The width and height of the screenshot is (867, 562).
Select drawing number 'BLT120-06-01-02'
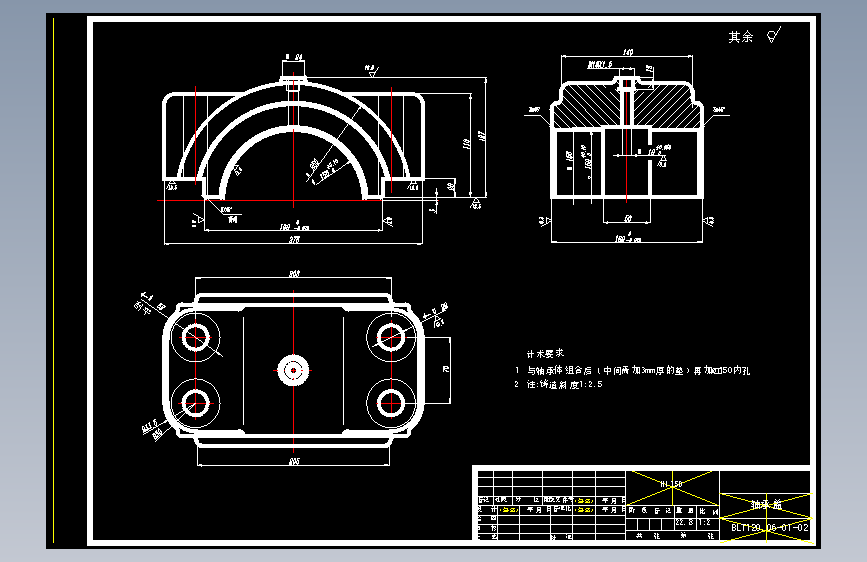(x=769, y=528)
